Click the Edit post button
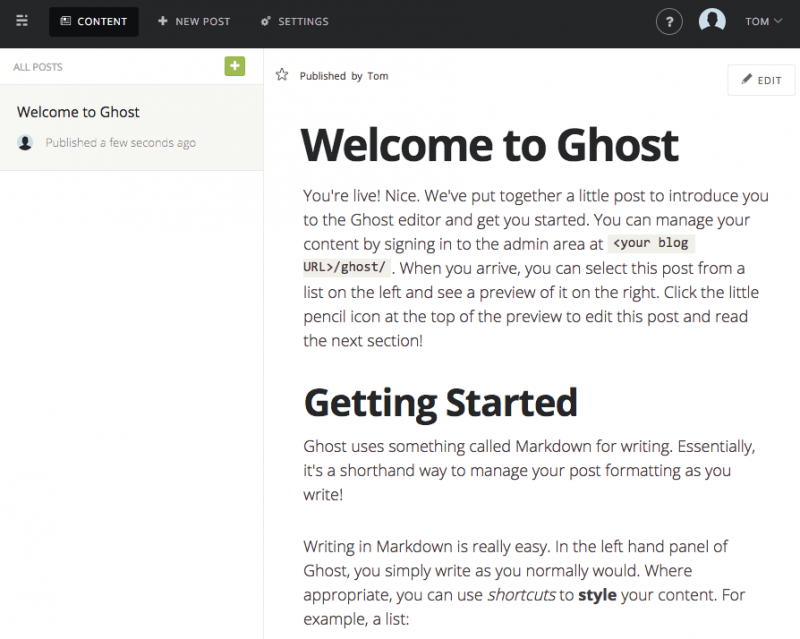The image size is (800, 639). coord(761,80)
